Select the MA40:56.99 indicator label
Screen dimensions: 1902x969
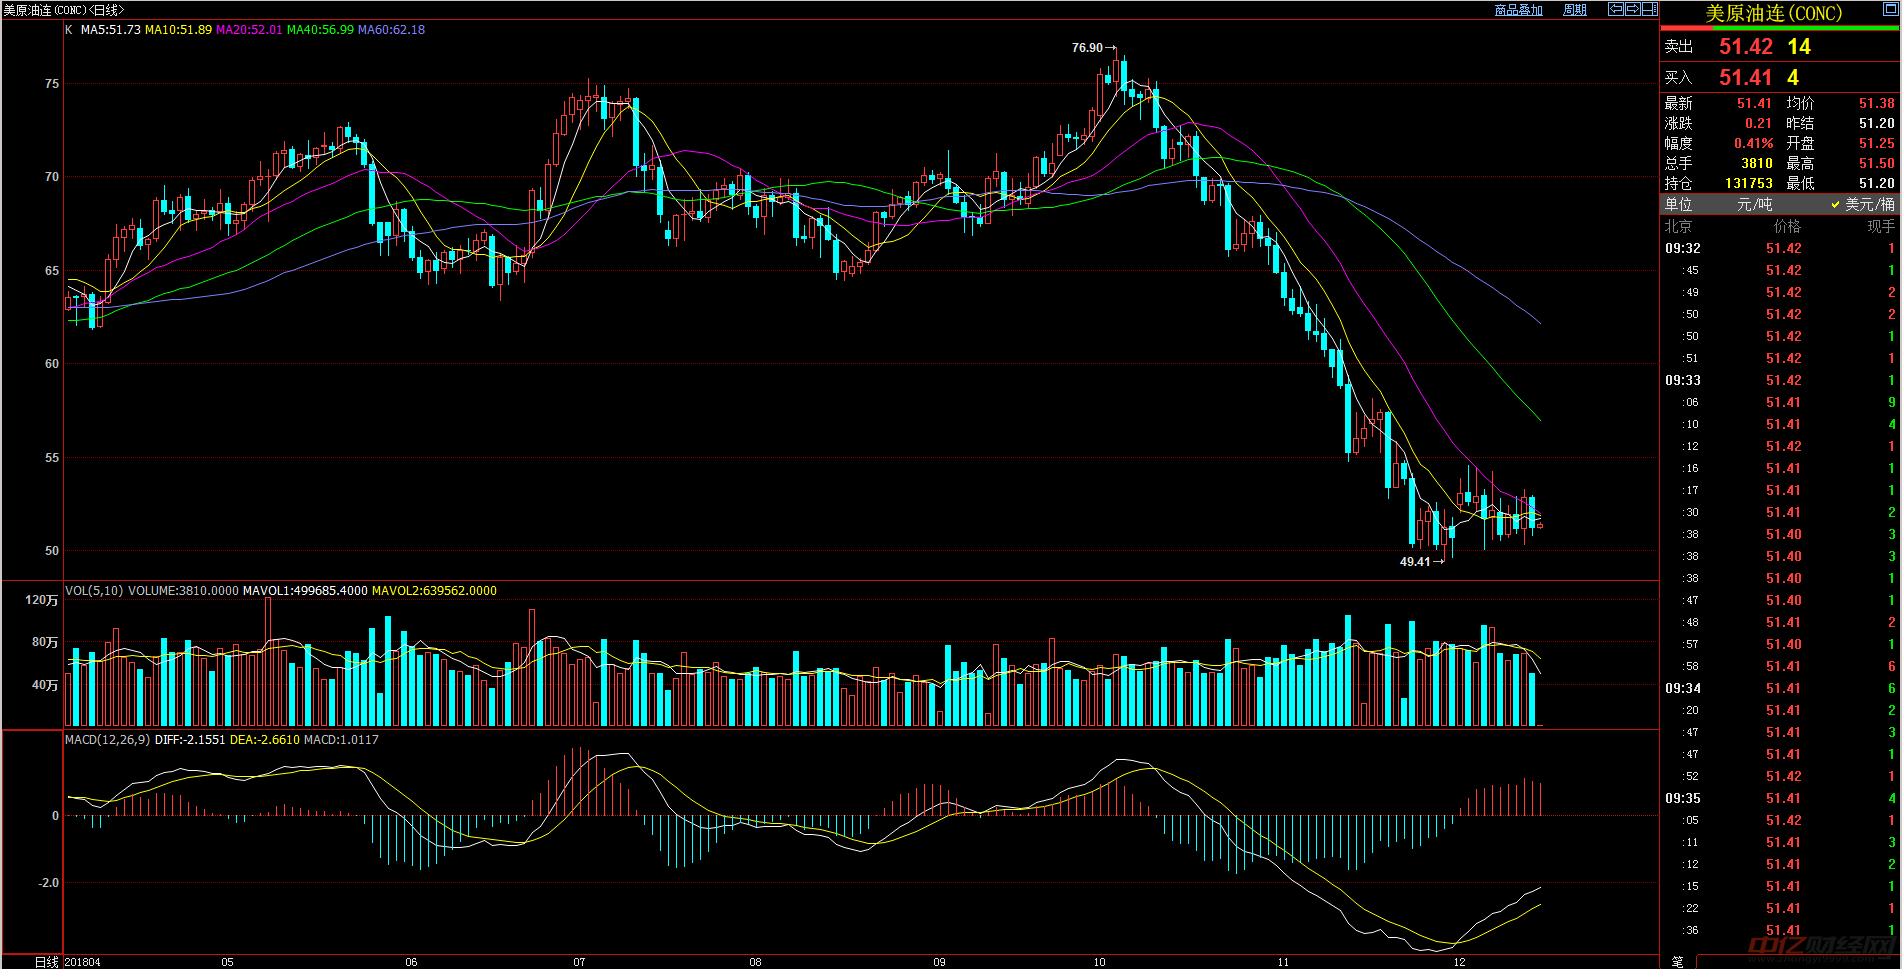tap(320, 30)
